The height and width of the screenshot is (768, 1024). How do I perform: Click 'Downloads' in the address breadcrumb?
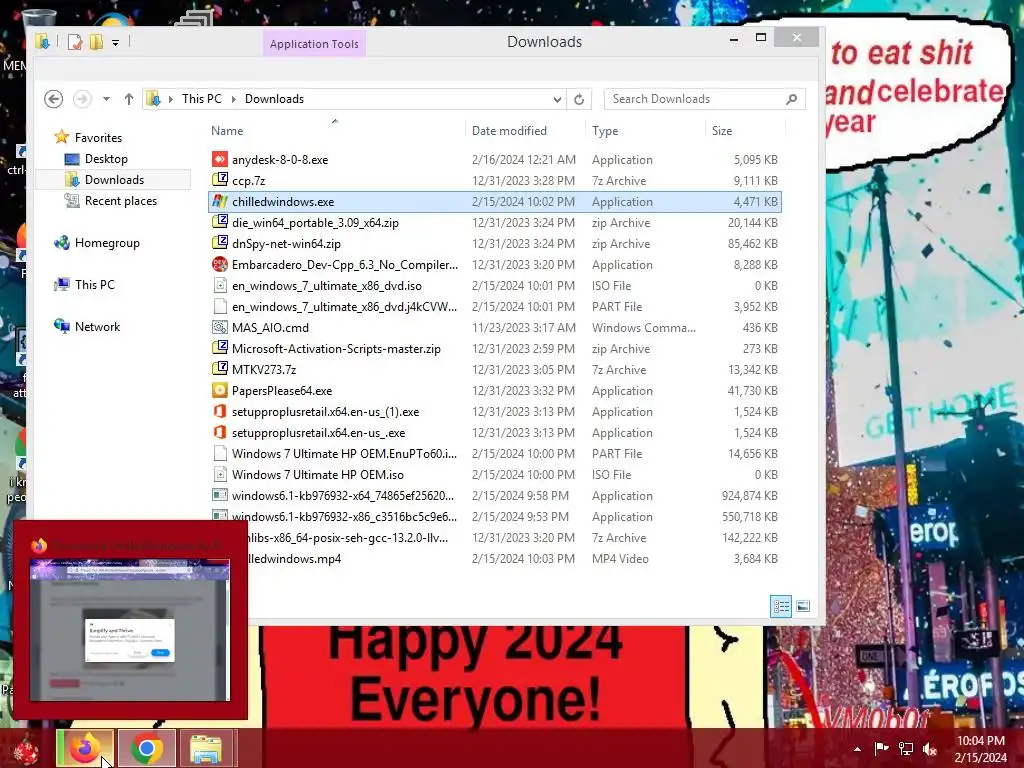[x=274, y=99]
